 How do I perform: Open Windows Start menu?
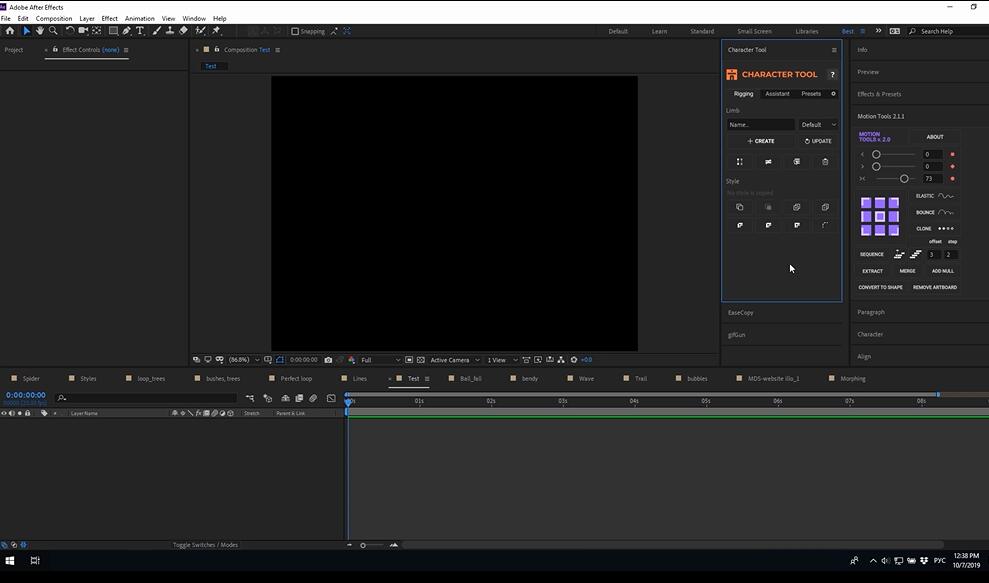point(10,560)
